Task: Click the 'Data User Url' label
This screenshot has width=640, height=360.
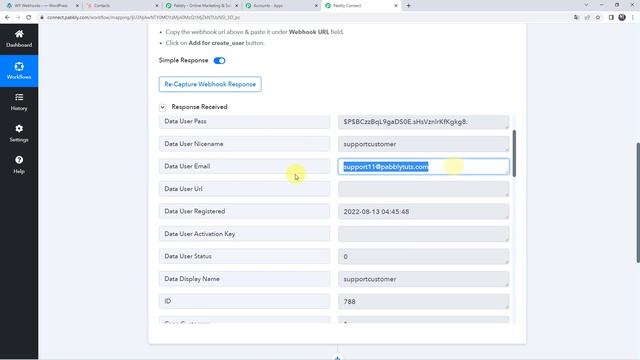Action: click(244, 189)
